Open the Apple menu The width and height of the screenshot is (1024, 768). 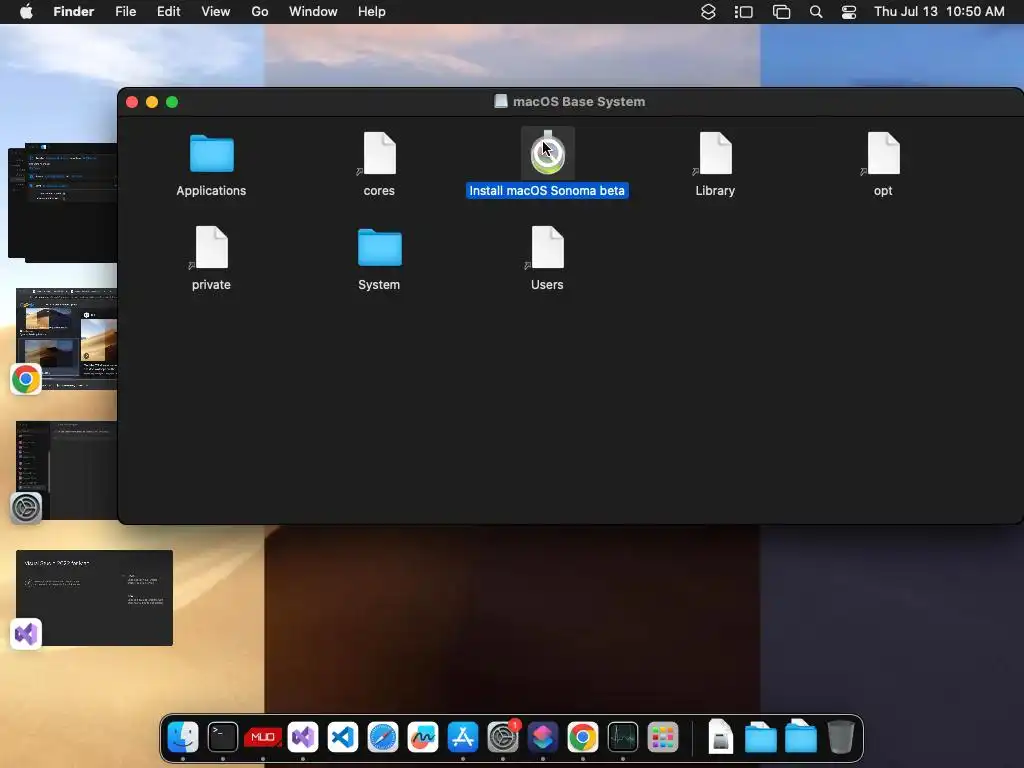[26, 11]
